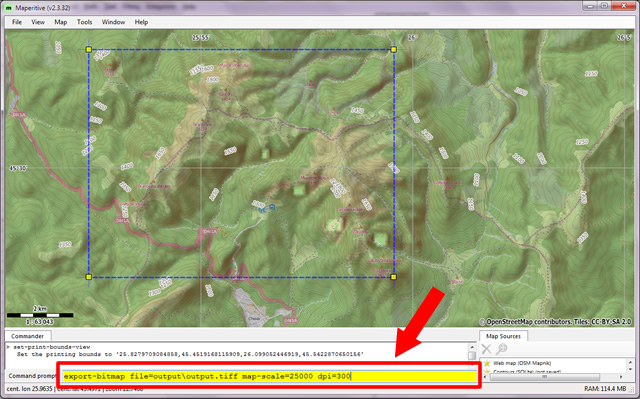Click the Maperitive app icon in title bar

(9, 8)
